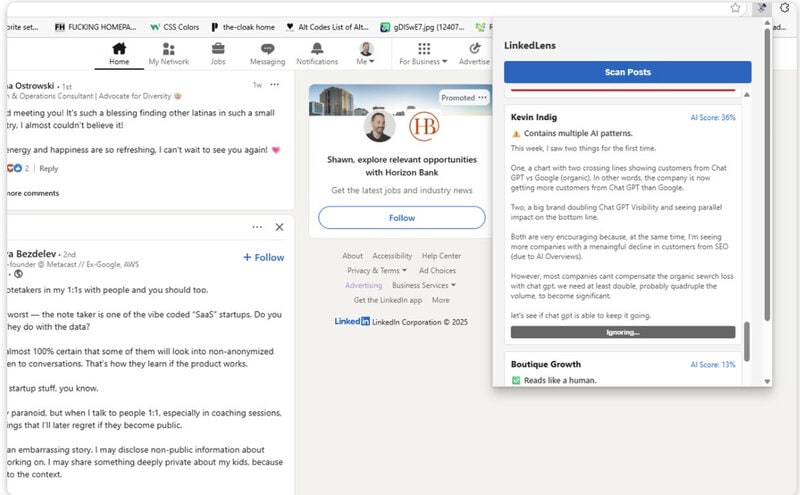Expand the For Business menu
This screenshot has height=495, width=800.
pos(423,54)
